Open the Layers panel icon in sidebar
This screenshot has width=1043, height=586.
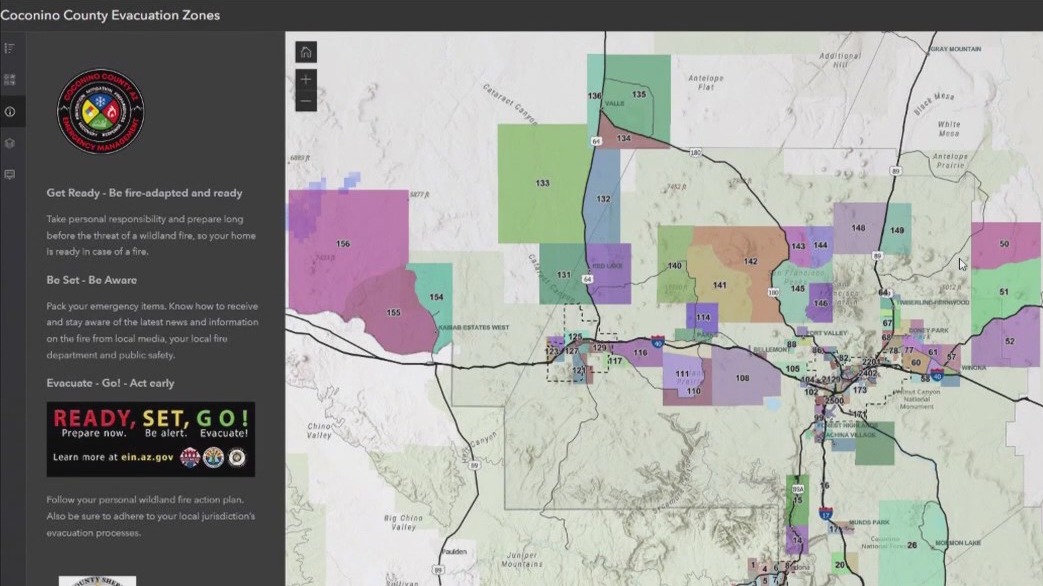(10, 79)
